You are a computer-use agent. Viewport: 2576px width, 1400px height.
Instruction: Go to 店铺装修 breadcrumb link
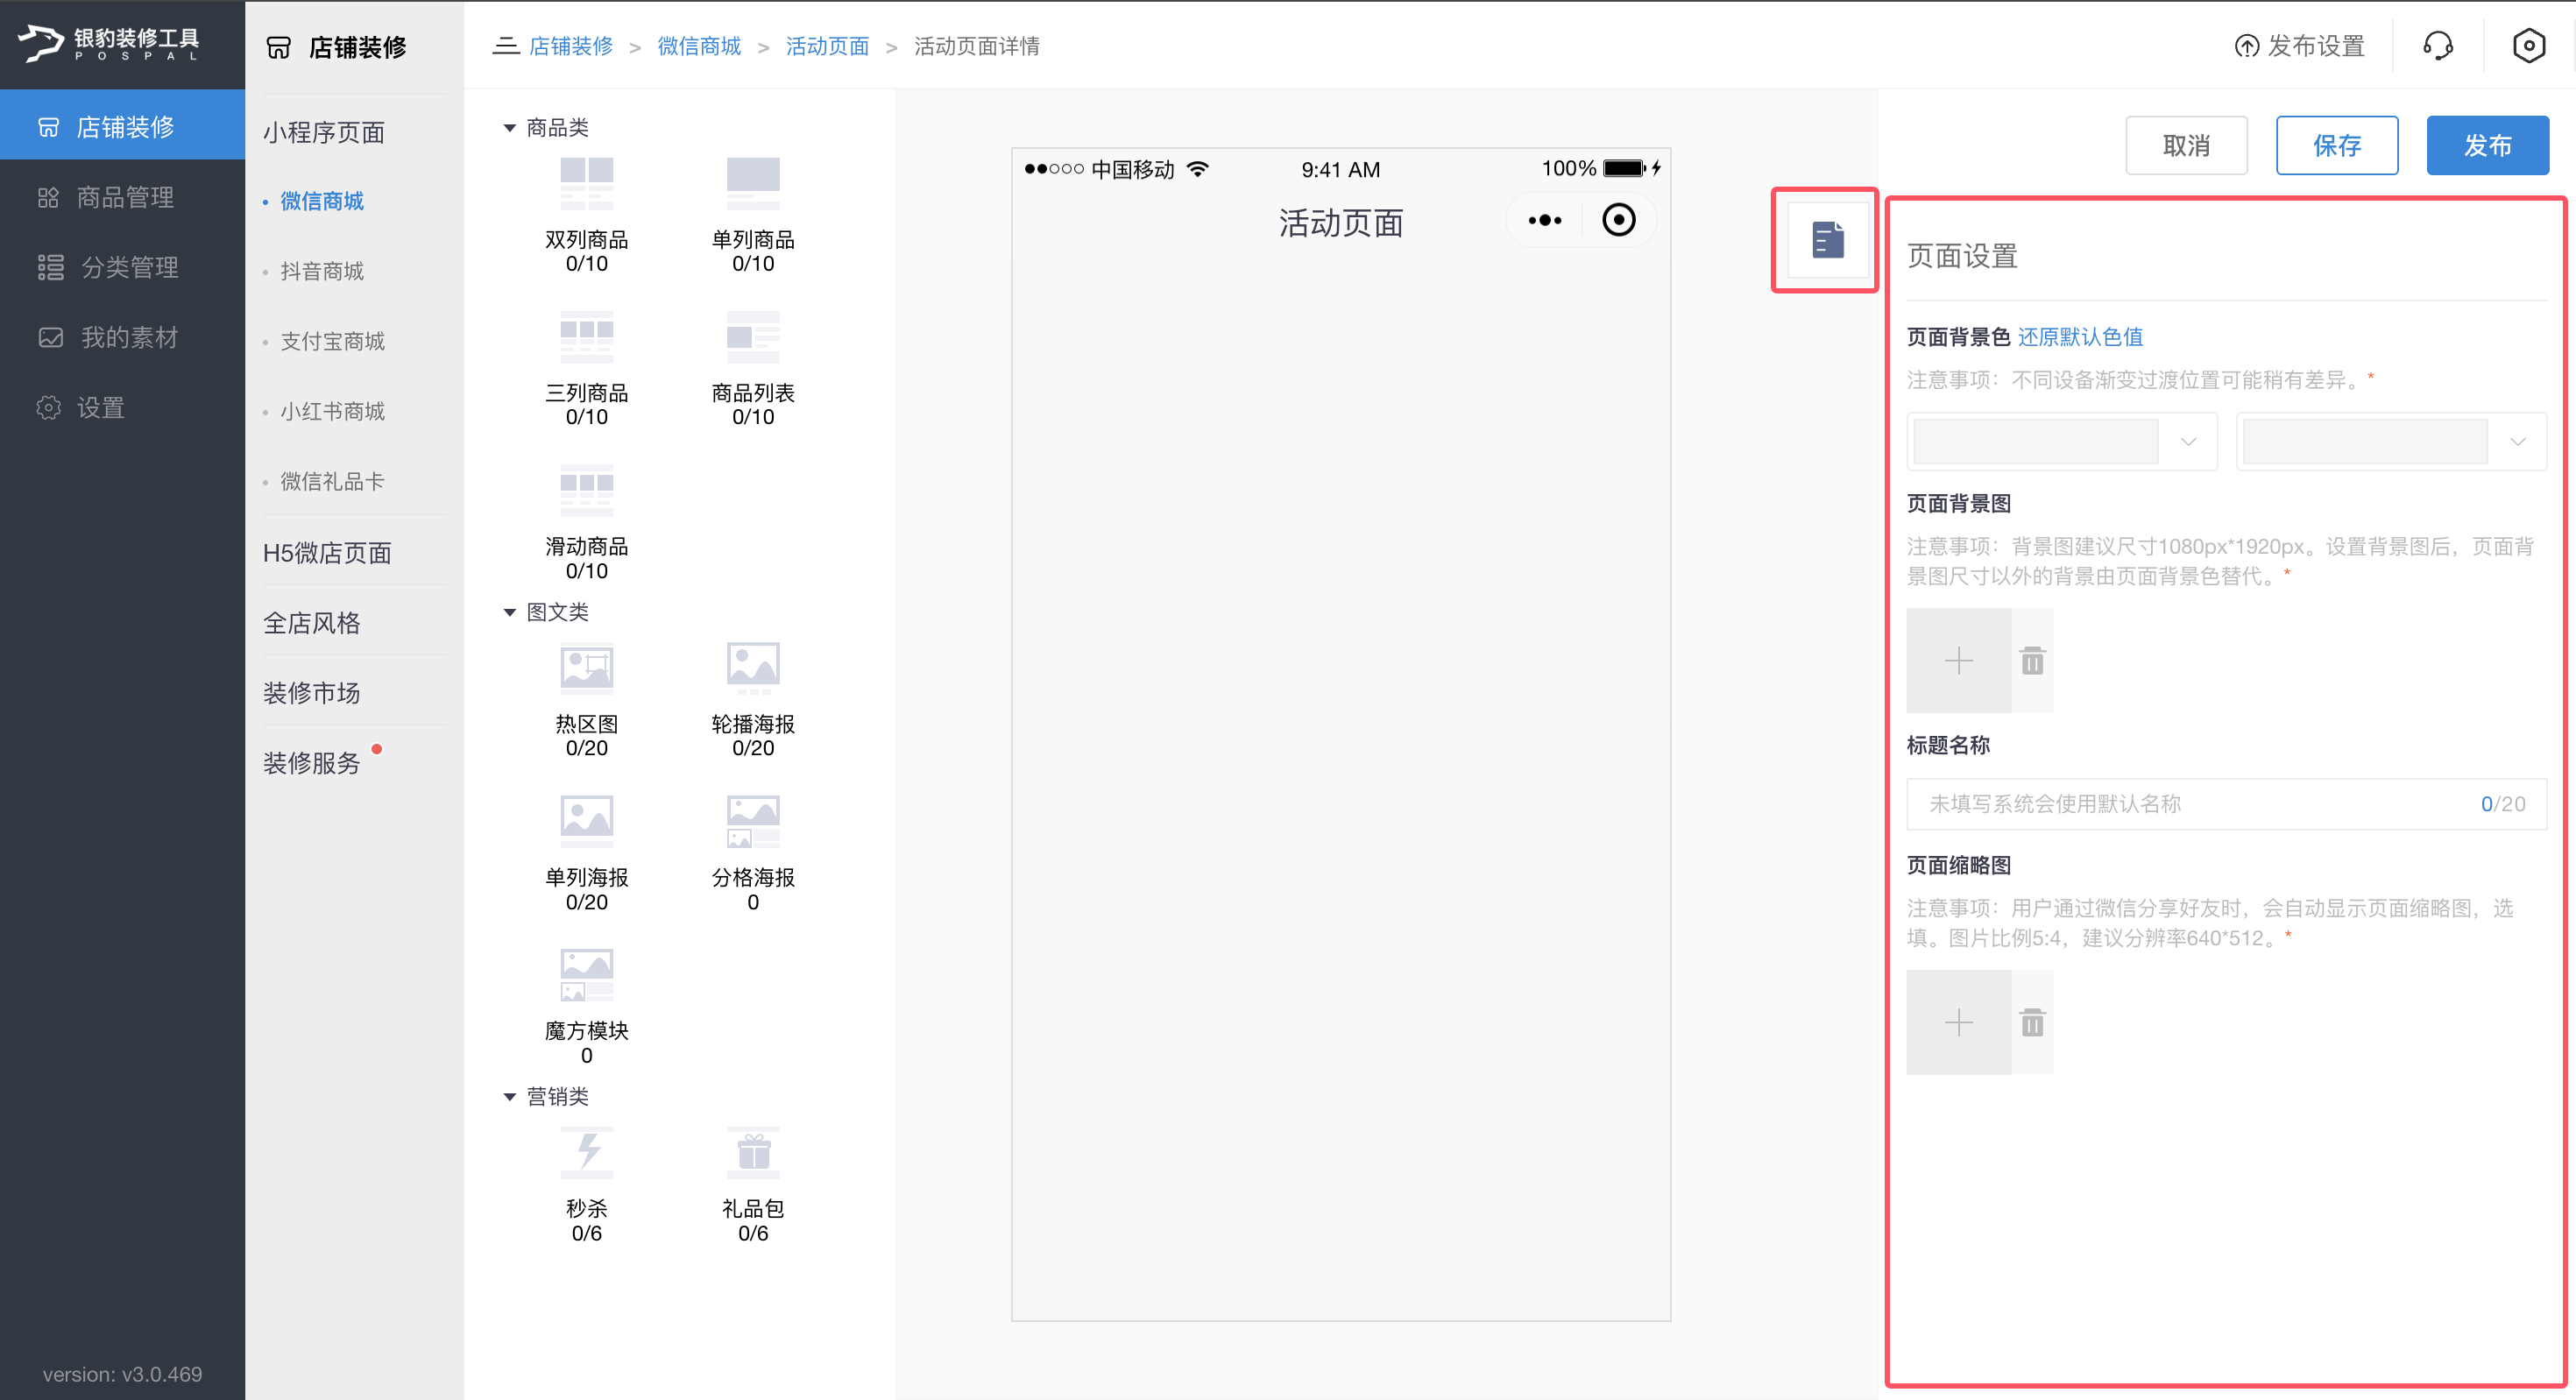pos(570,46)
